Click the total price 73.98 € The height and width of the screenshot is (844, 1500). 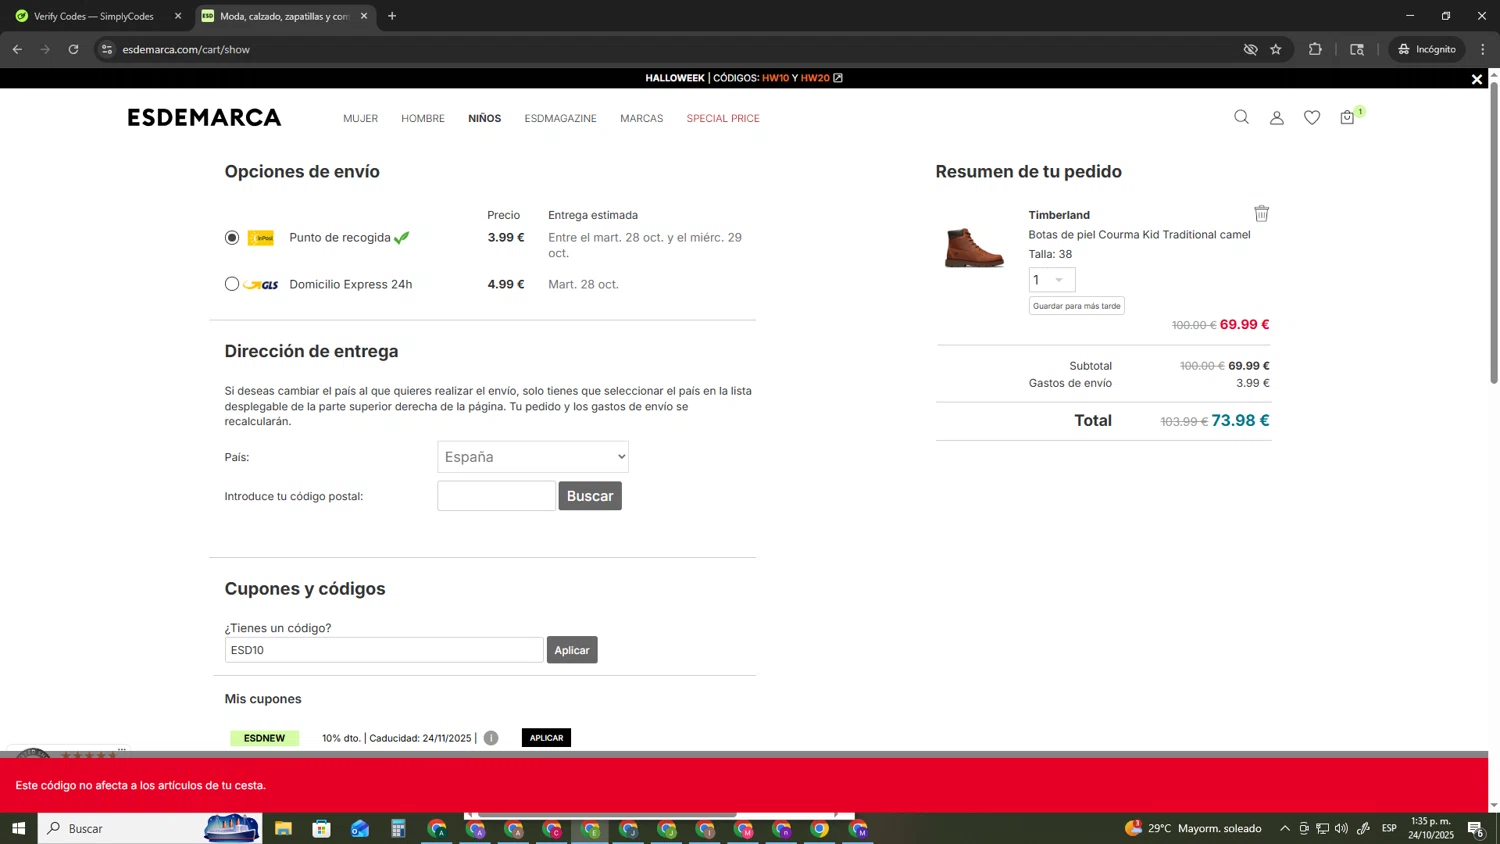click(x=1240, y=421)
